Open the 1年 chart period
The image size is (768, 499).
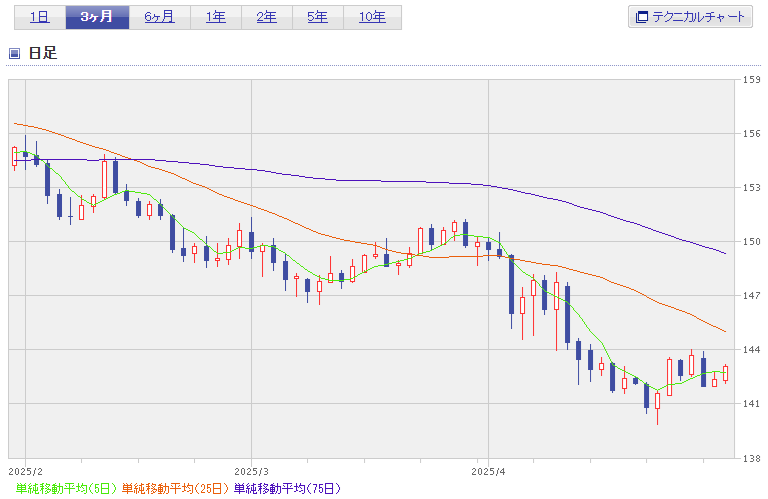coord(216,18)
